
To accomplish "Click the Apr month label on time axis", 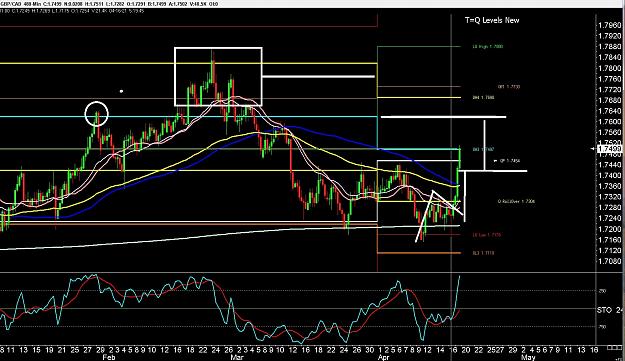I will 383,357.
